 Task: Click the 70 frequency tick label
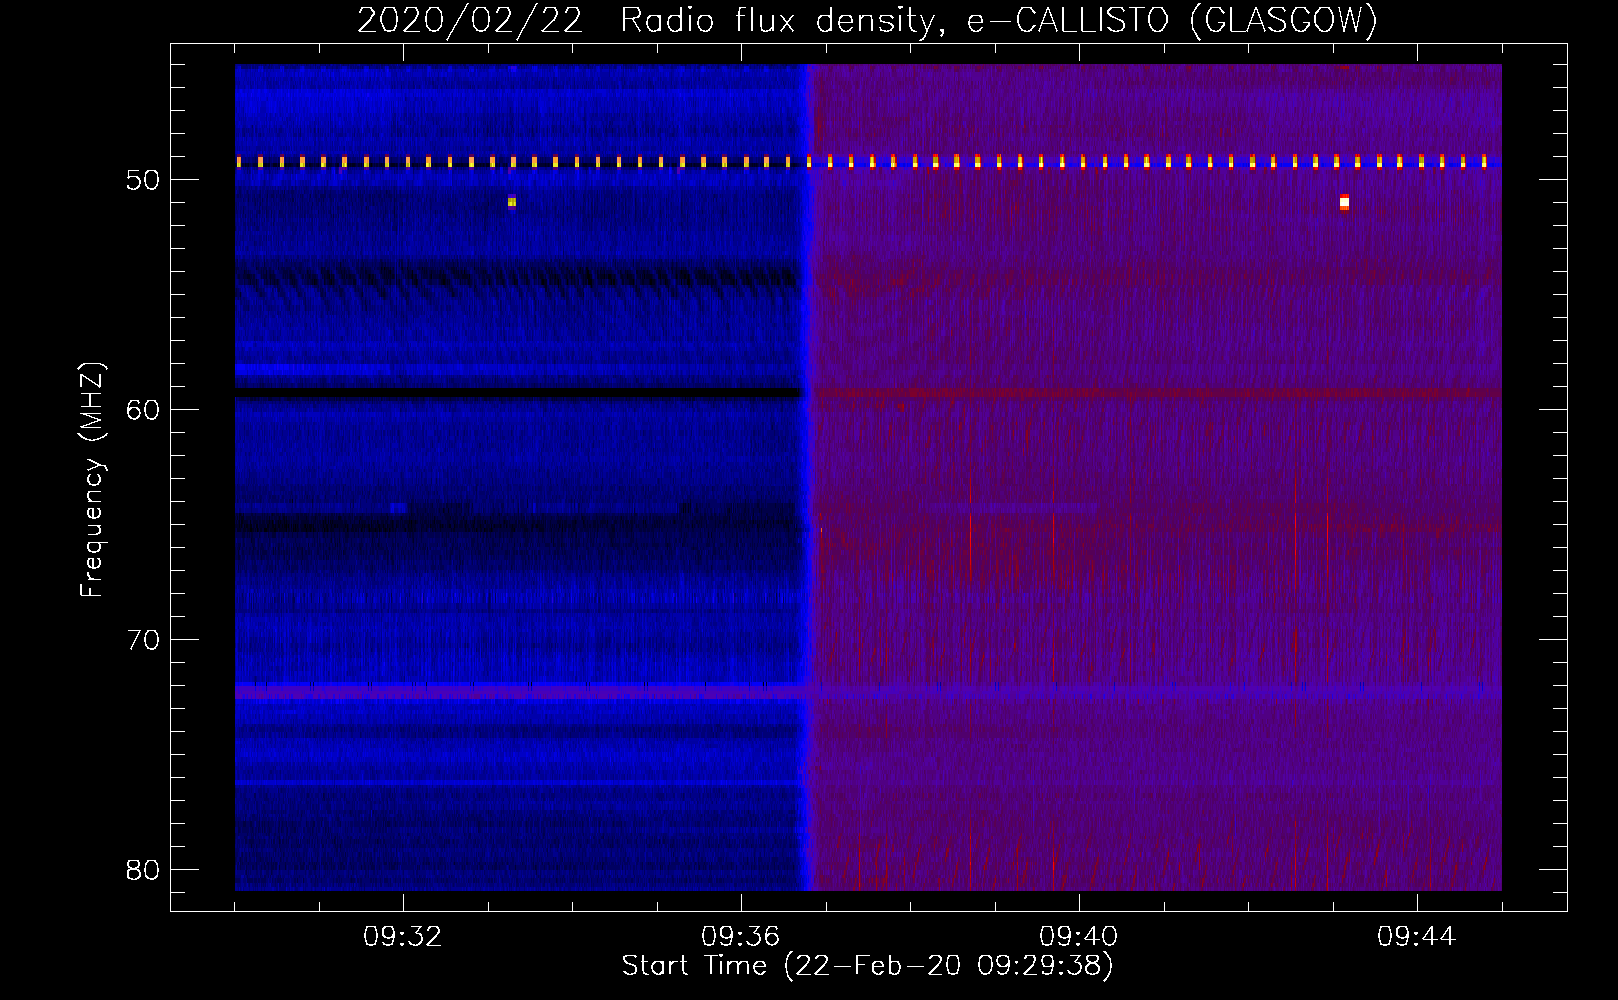144,640
